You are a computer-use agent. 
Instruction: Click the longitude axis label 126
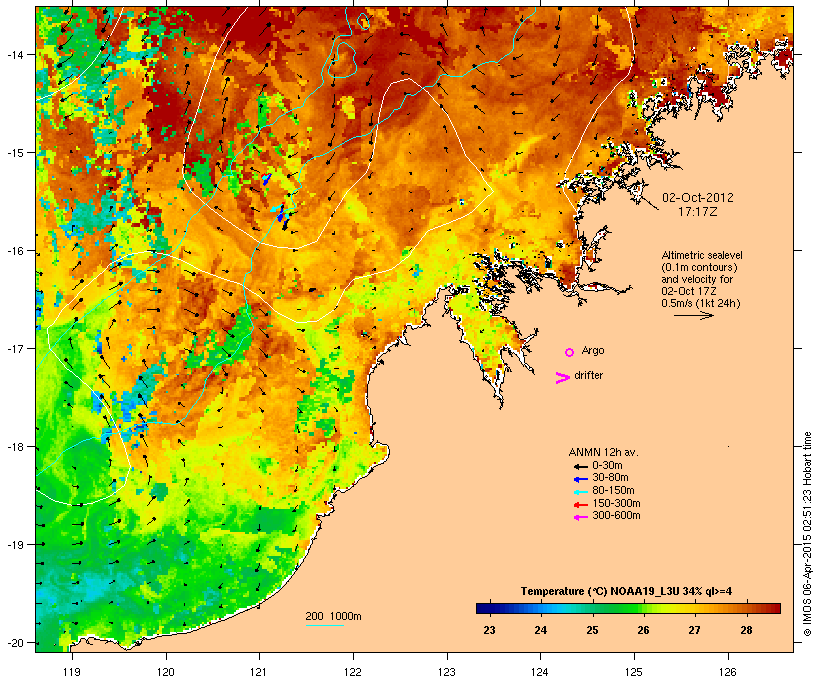(x=728, y=672)
